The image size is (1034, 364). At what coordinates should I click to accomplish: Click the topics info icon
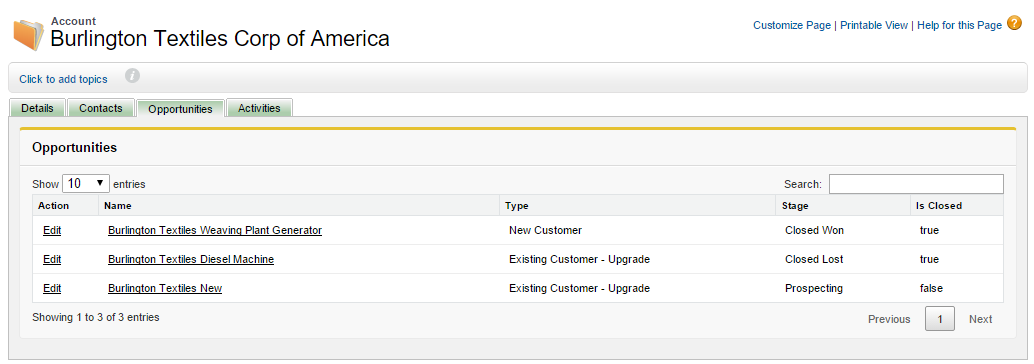point(133,75)
